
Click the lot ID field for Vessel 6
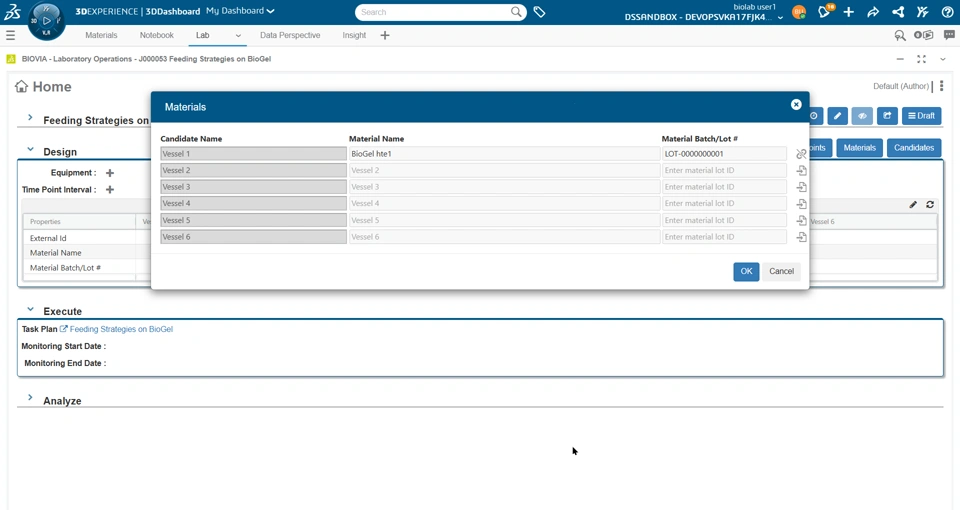click(x=724, y=237)
